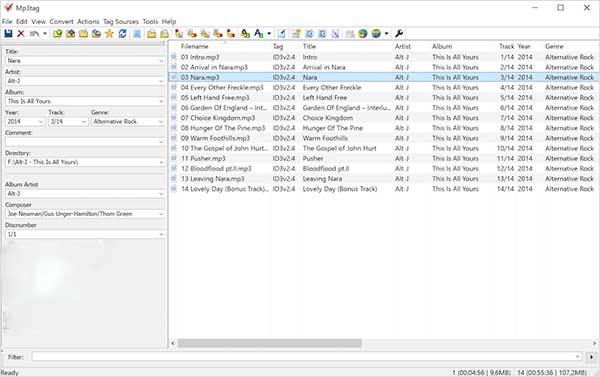The height and width of the screenshot is (377, 600).
Task: Expand the Title field dropdown
Action: point(161,61)
